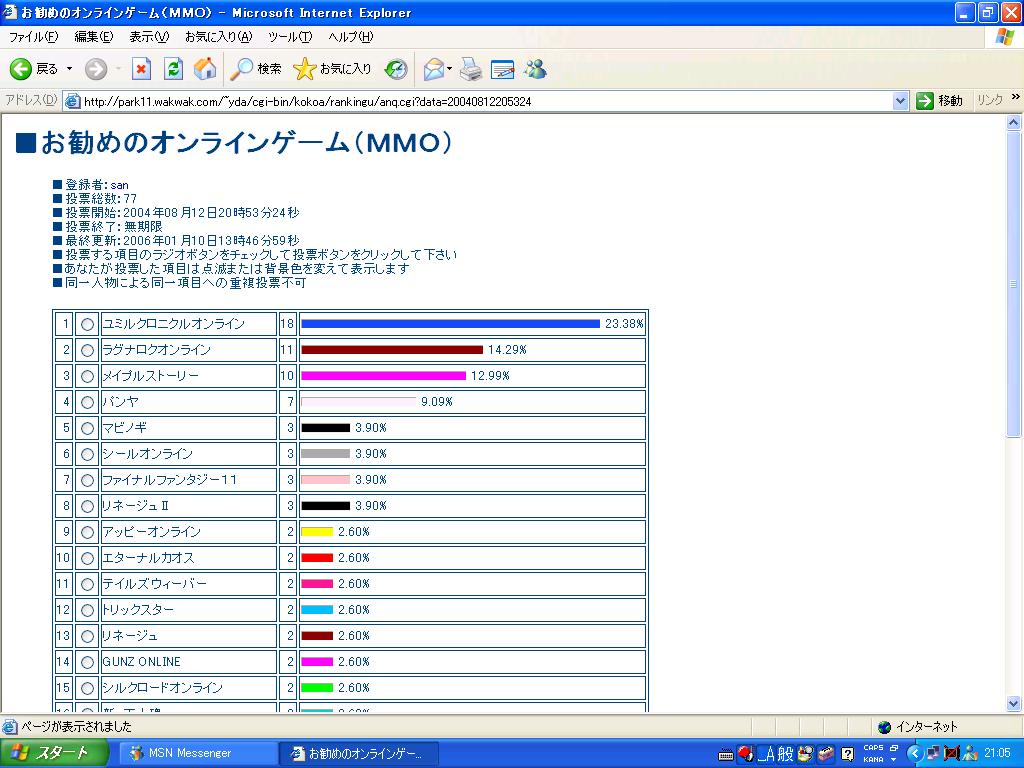Click the スタート Start button
Image resolution: width=1024 pixels, height=768 pixels.
click(x=54, y=753)
